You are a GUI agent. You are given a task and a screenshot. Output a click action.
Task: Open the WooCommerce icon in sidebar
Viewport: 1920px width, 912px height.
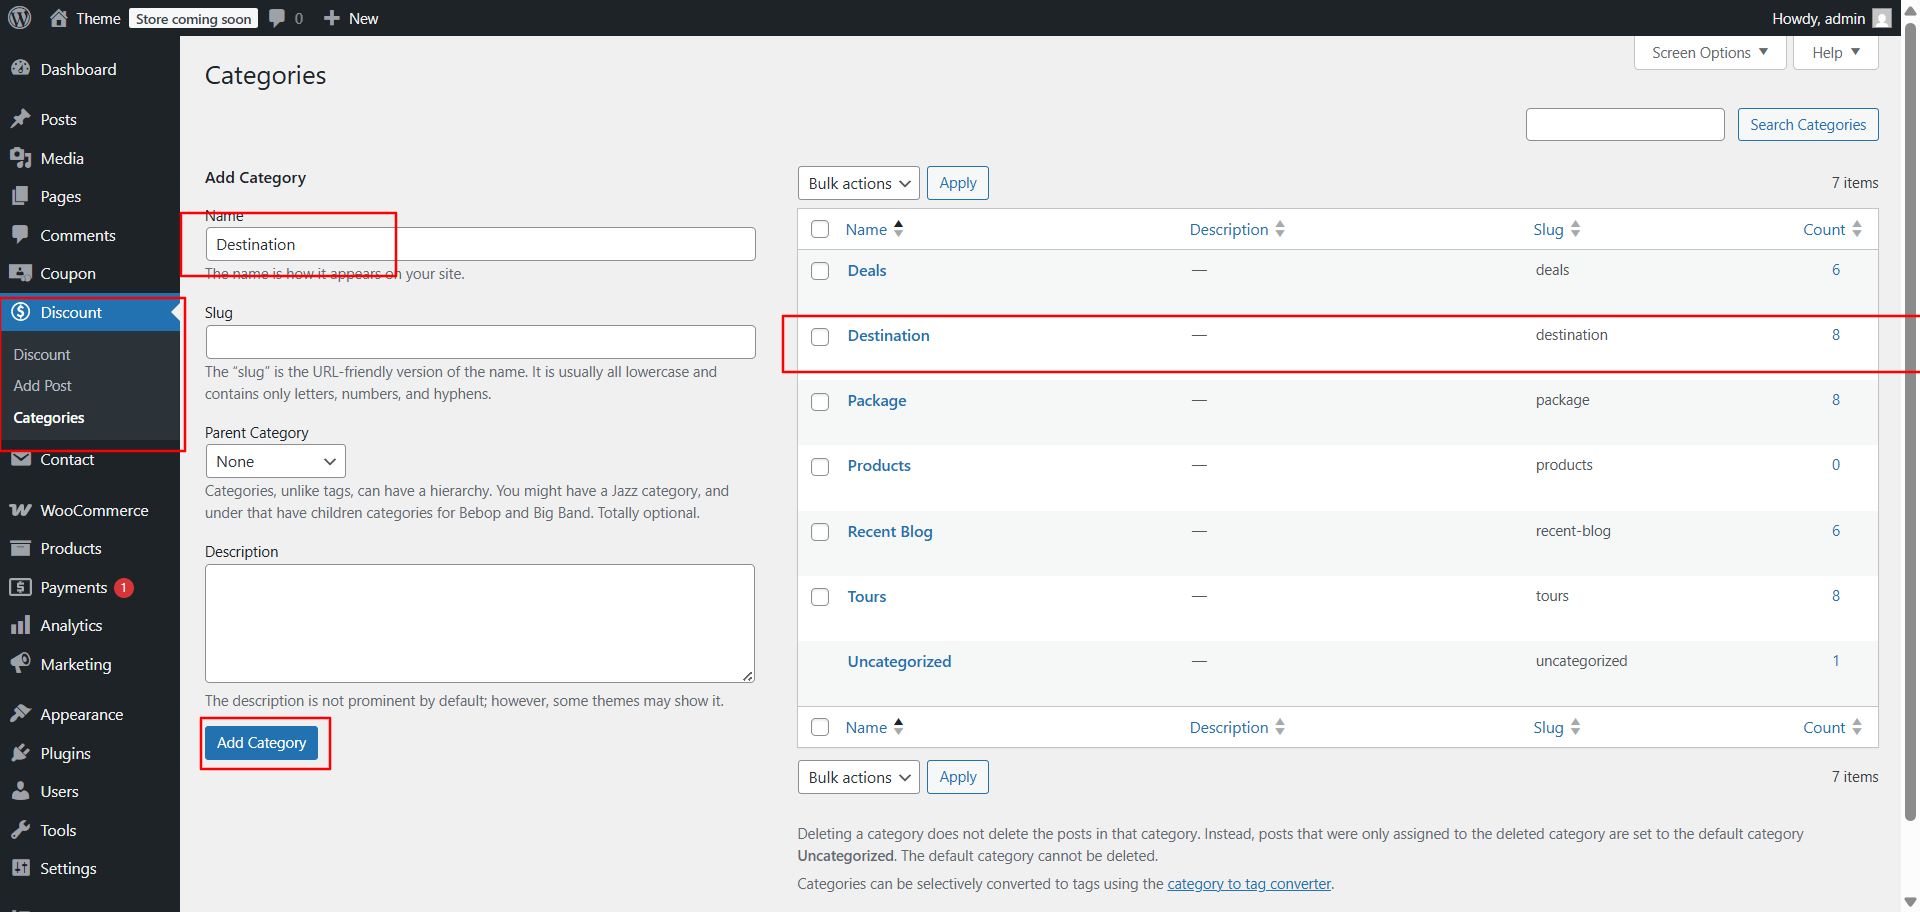click(20, 510)
